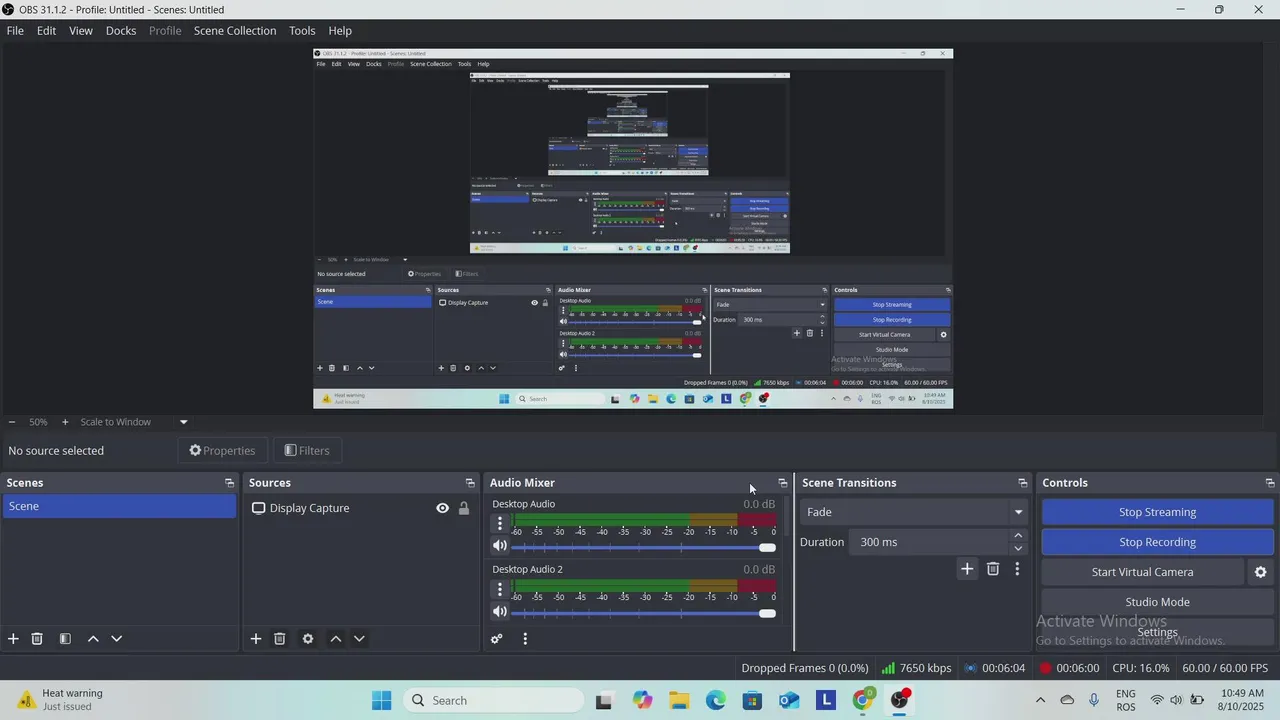Click Start Virtual Camera button
Screen dimensions: 1280x720
pyautogui.click(x=1142, y=572)
